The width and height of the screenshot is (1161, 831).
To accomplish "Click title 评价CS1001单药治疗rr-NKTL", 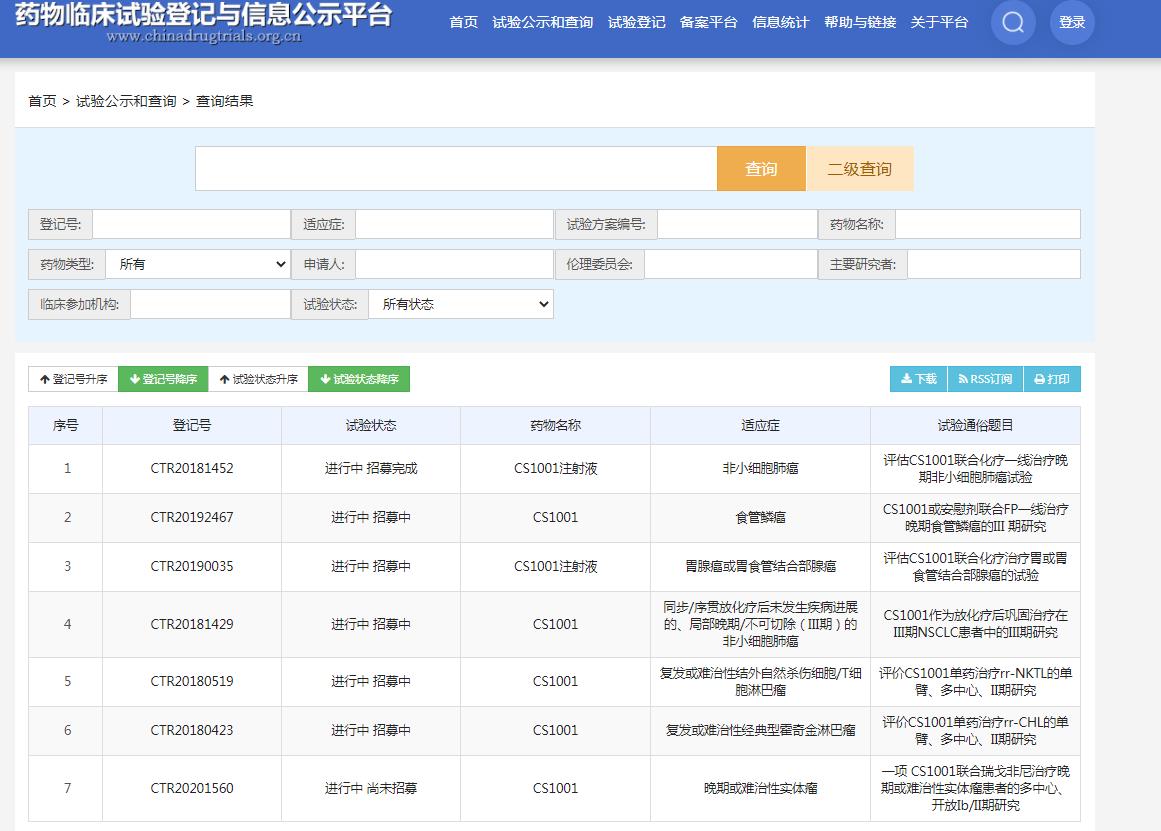I will tap(975, 681).
